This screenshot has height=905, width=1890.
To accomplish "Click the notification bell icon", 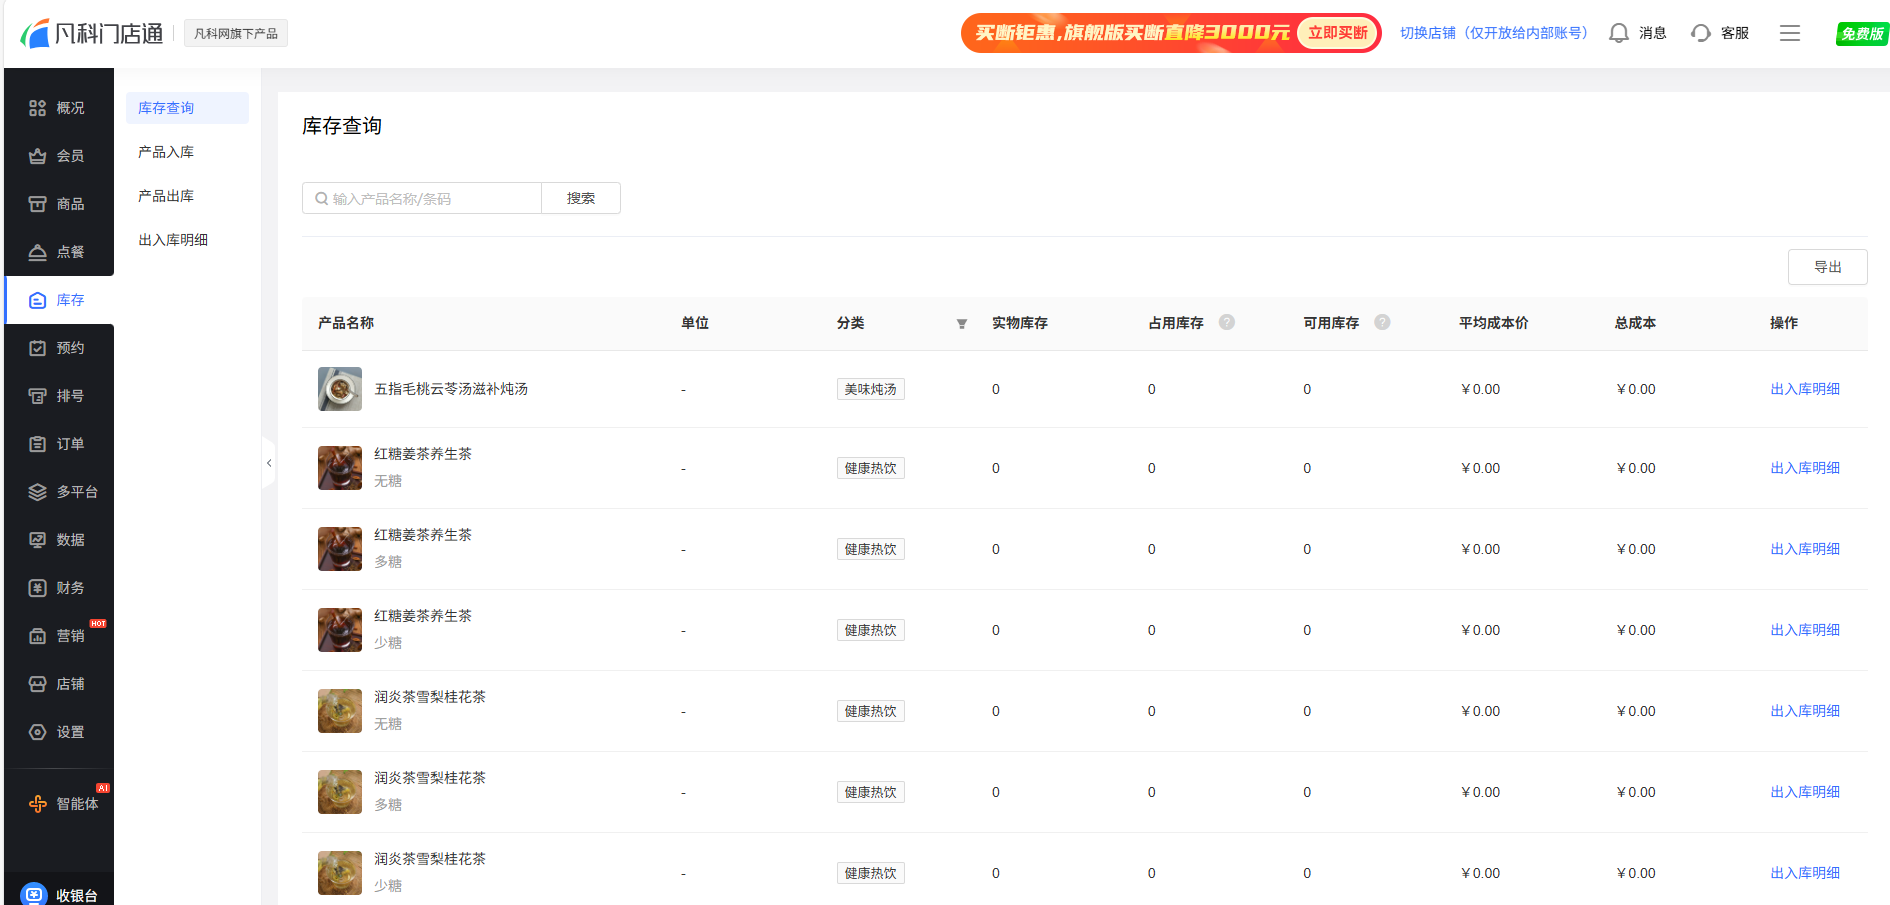I will point(1618,33).
